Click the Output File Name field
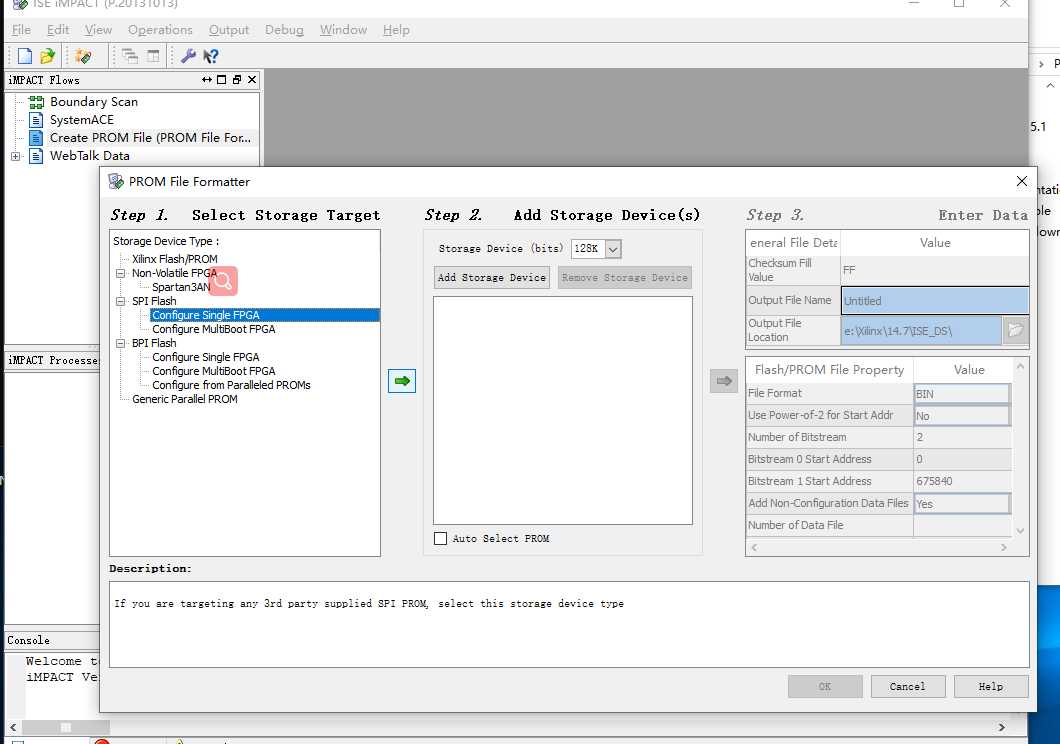This screenshot has height=744, width=1060. pos(935,301)
